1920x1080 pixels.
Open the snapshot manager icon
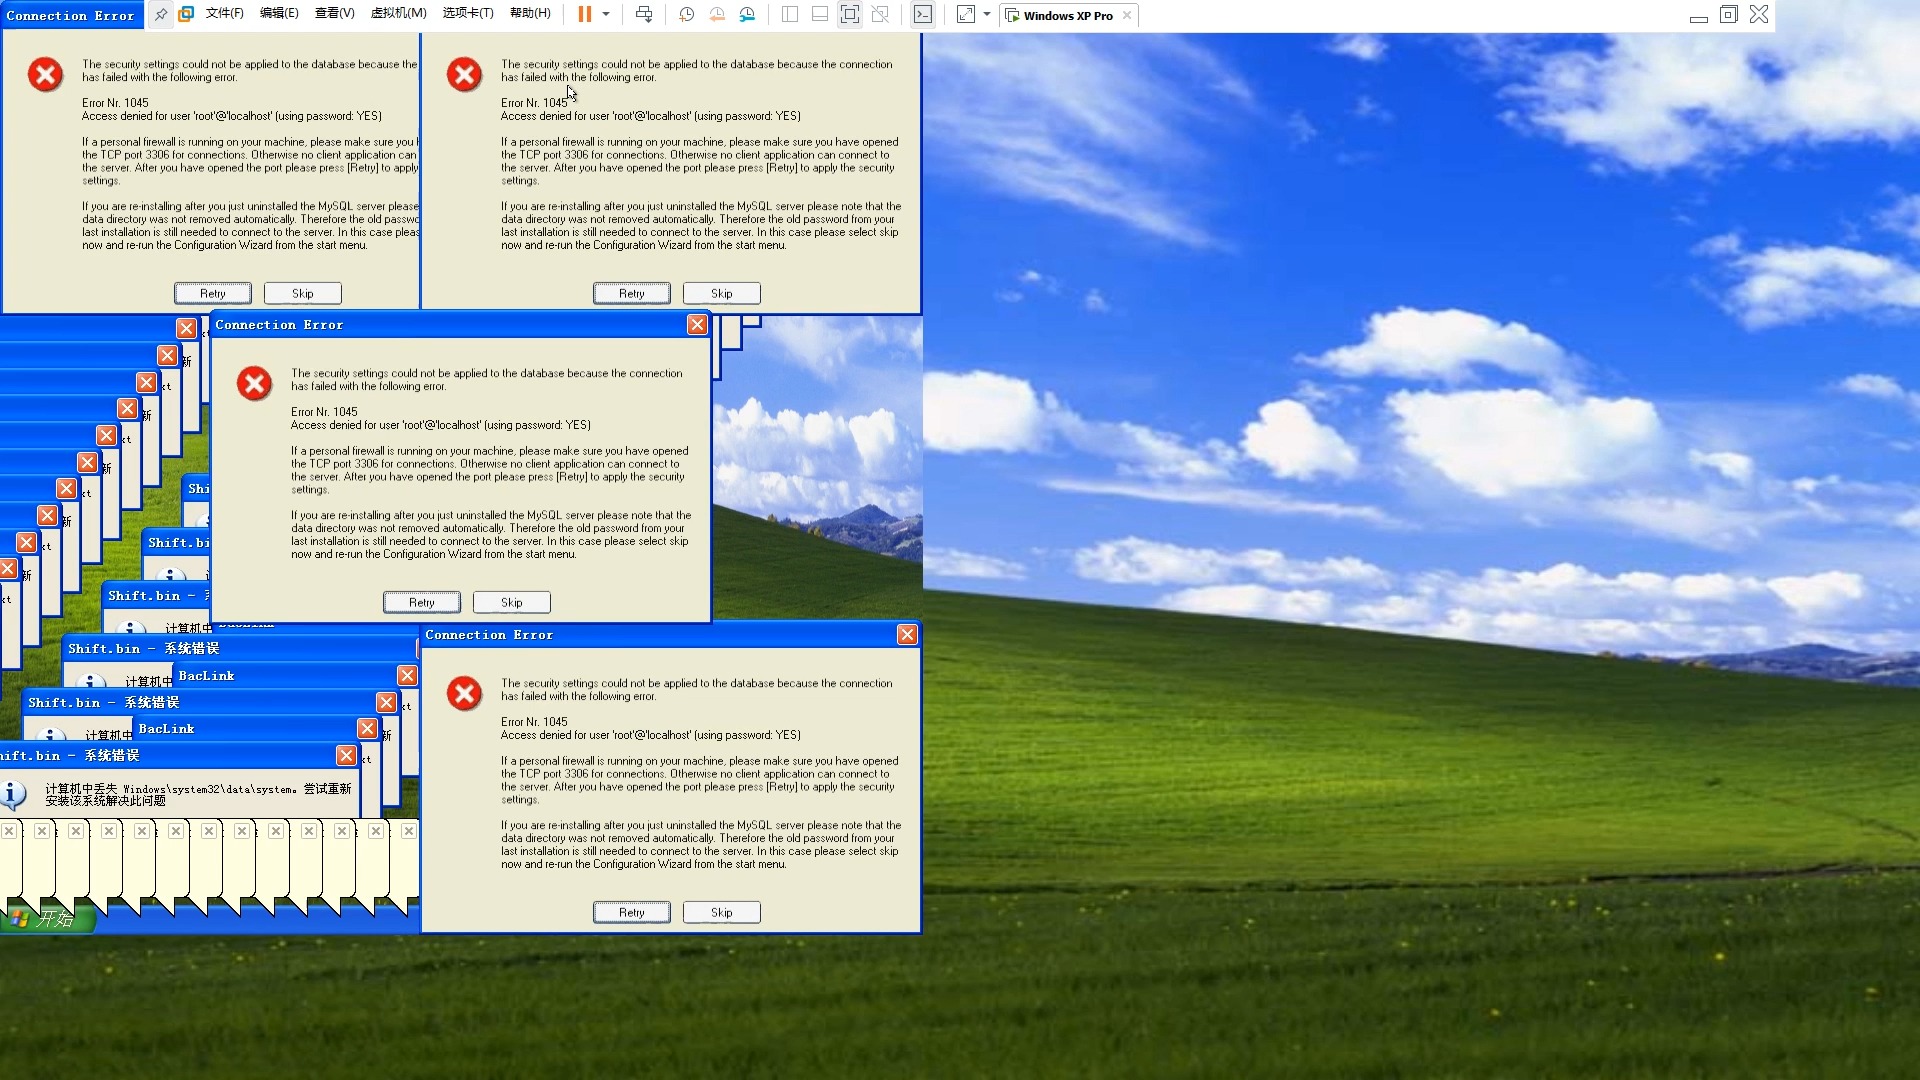click(748, 14)
